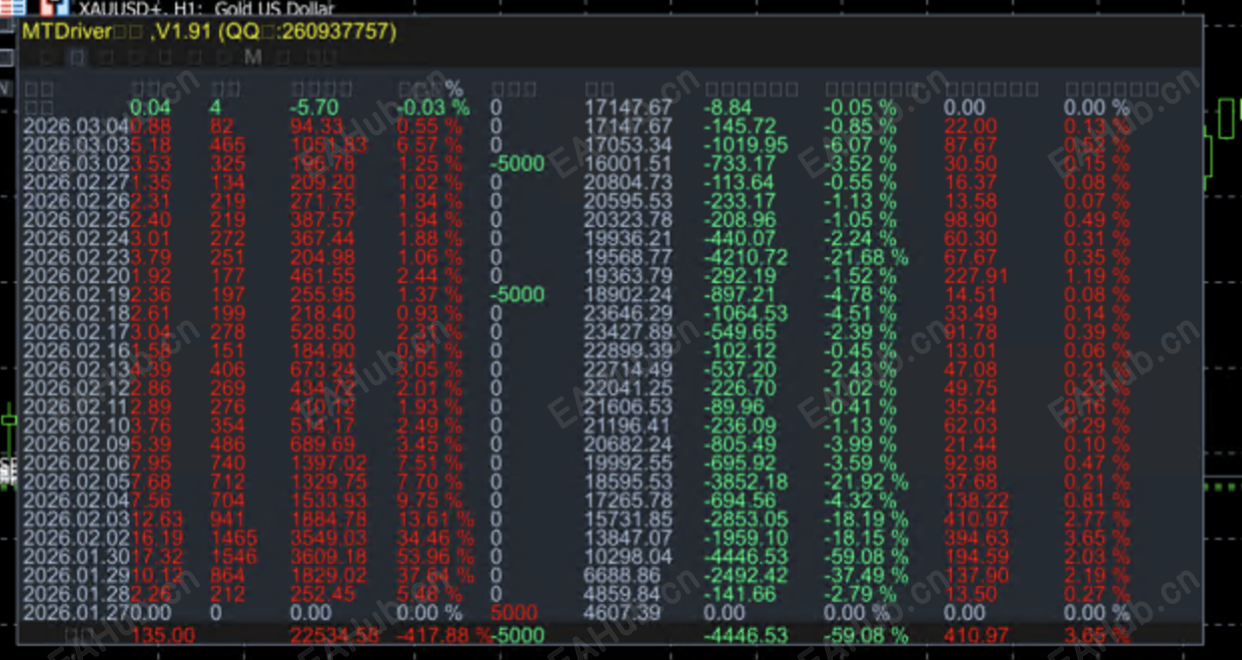Select balance value 22041.25

coord(629,388)
